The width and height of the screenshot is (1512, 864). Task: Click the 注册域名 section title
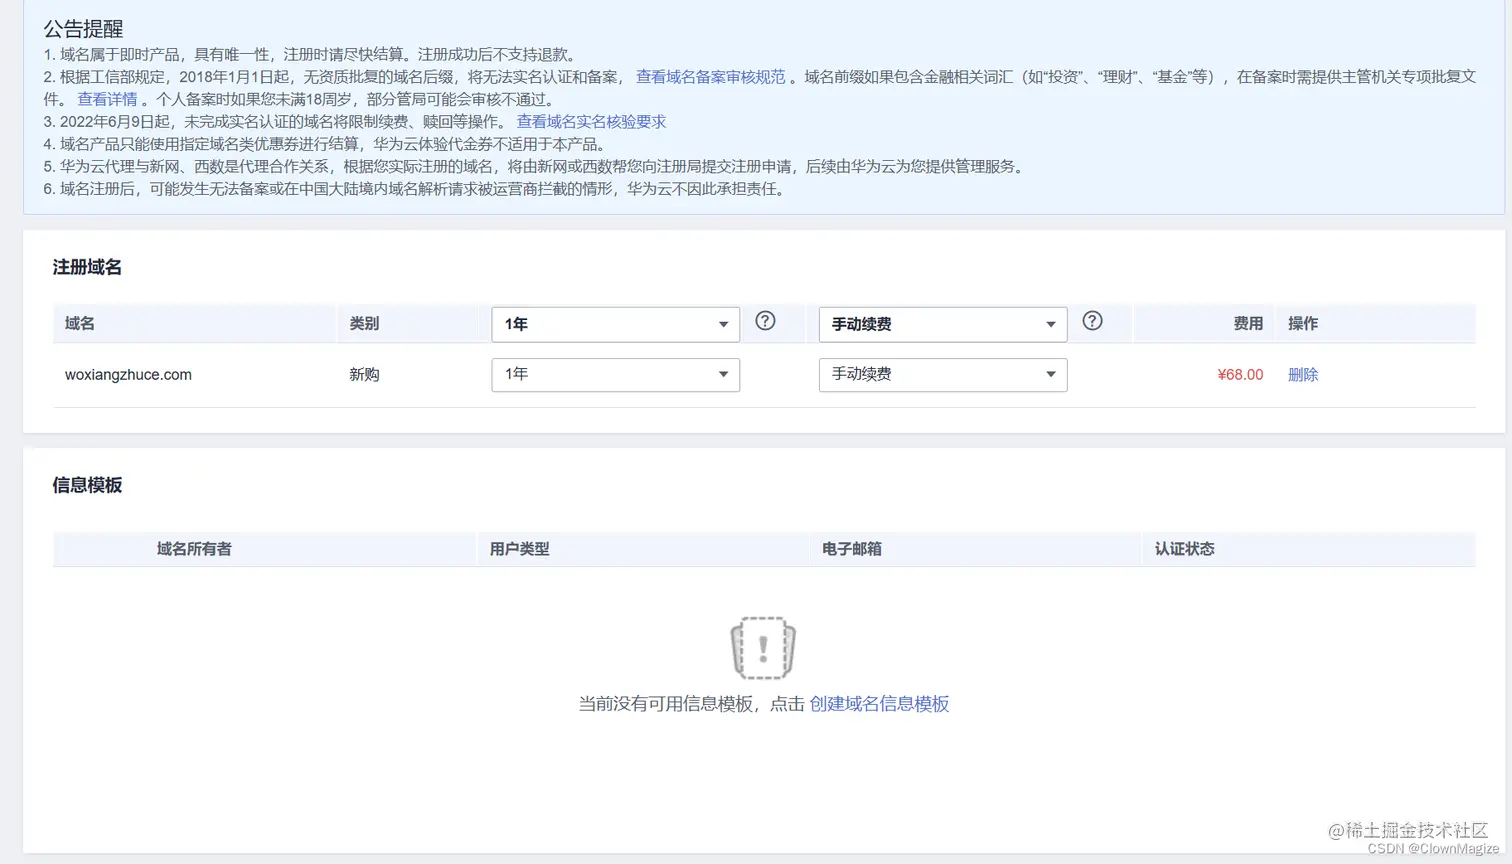point(85,267)
